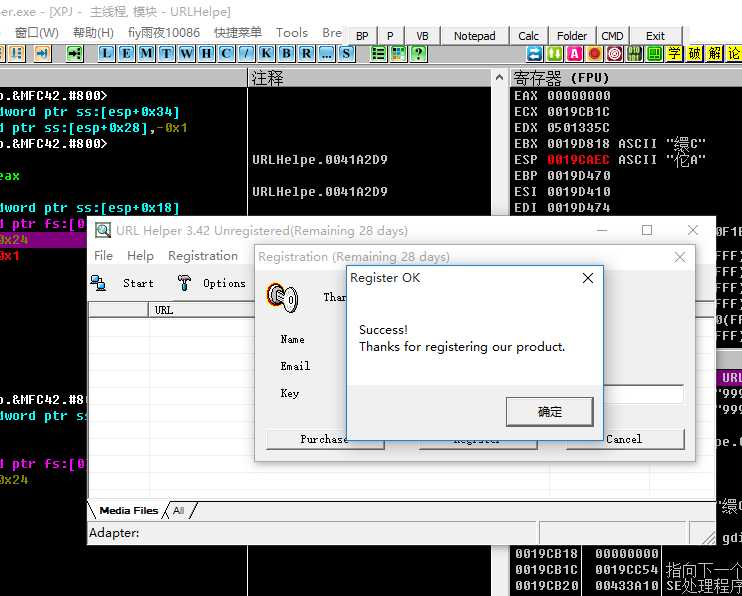Click the yellow 破 toolbar icon
This screenshot has height=596, width=742.
click(695, 53)
